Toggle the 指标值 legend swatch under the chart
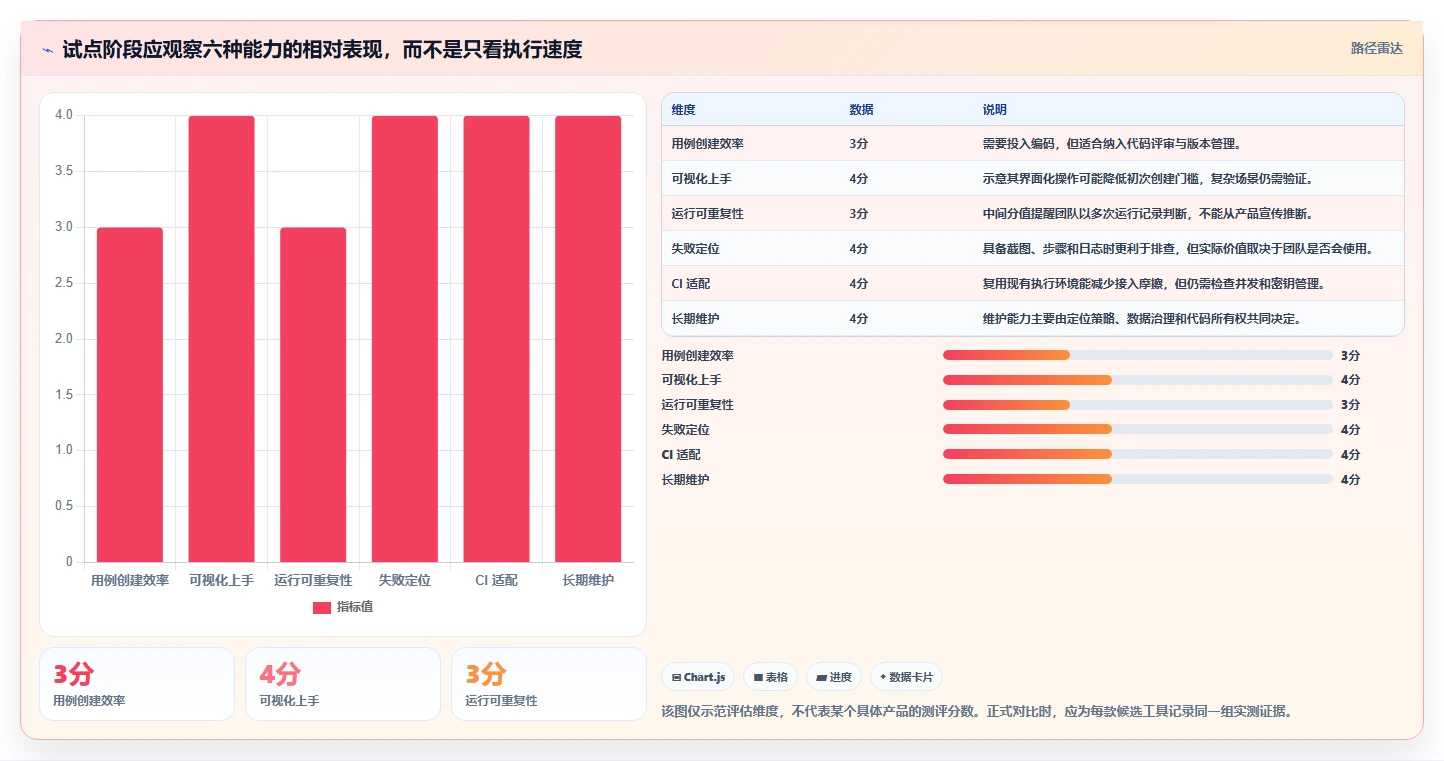The height and width of the screenshot is (761, 1444). click(322, 607)
